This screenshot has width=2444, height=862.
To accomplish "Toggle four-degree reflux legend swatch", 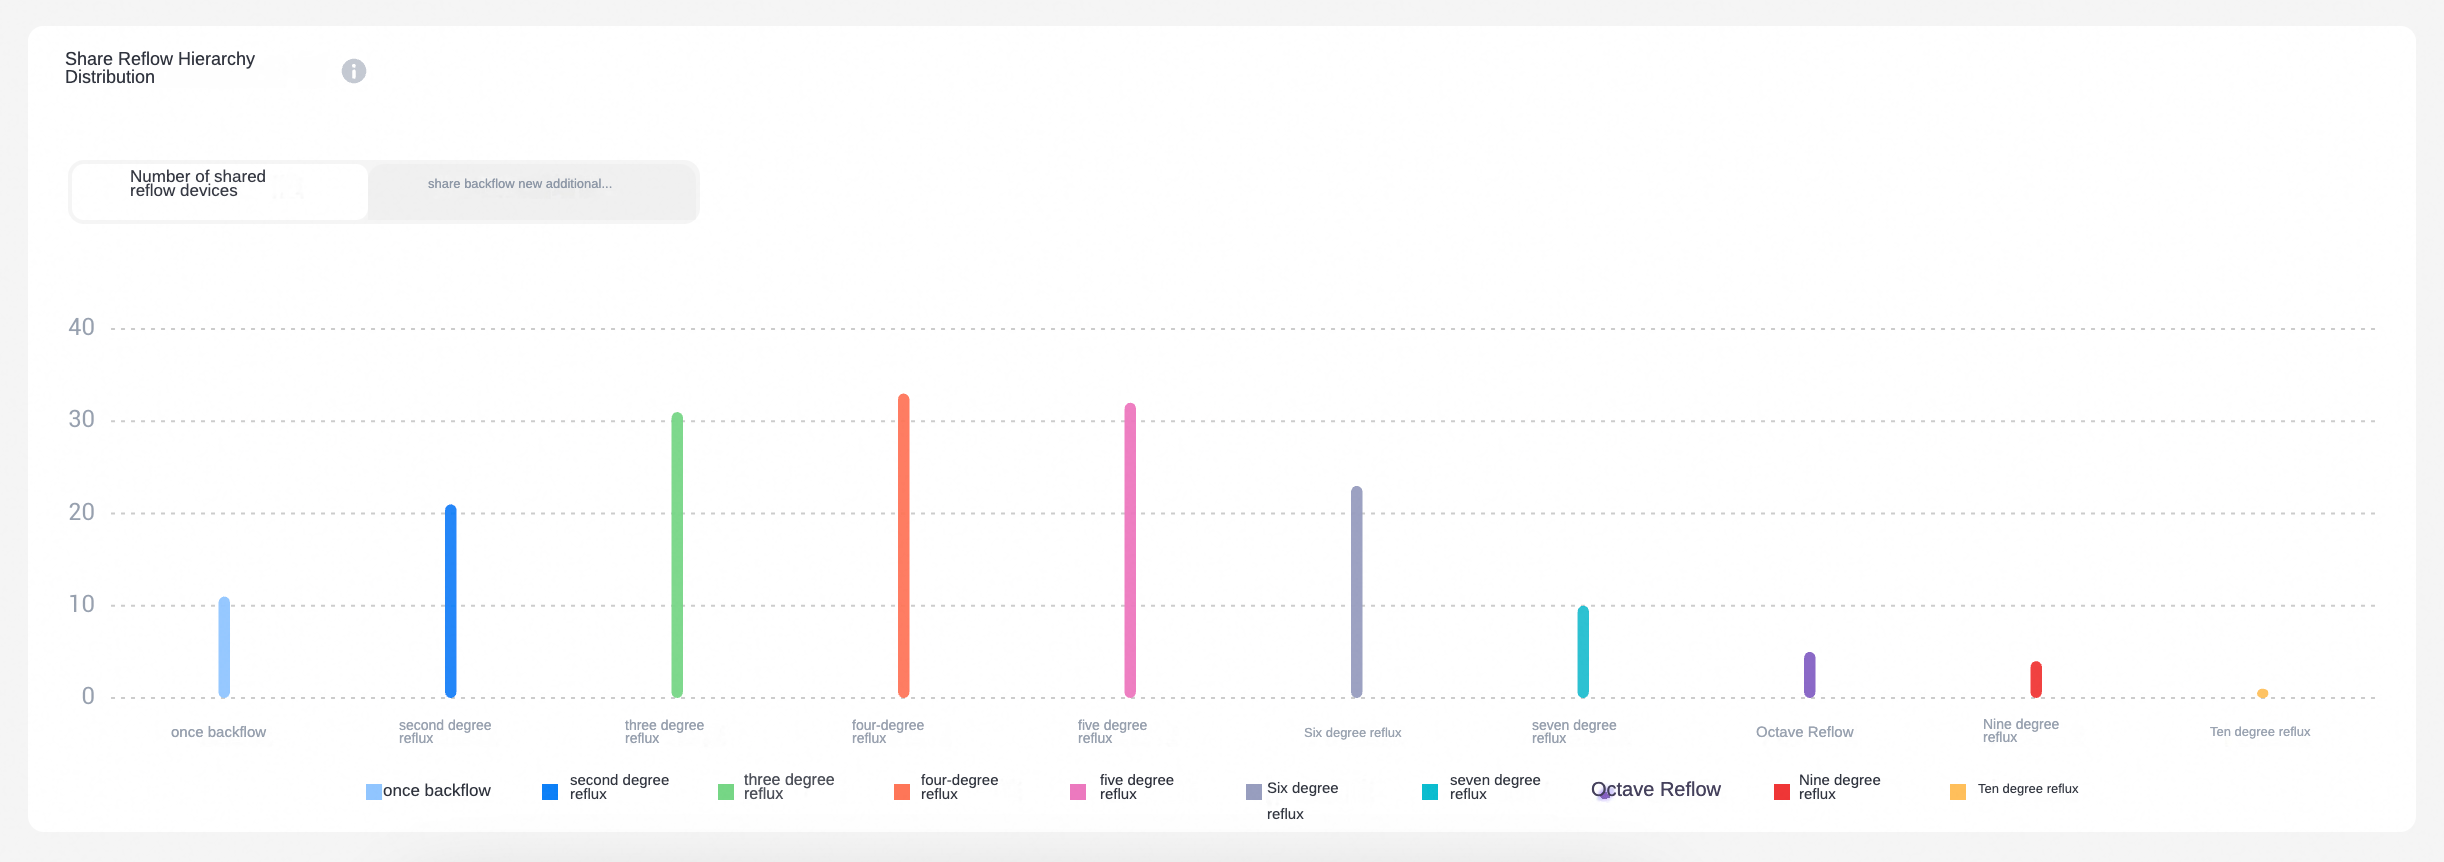I will 902,792.
